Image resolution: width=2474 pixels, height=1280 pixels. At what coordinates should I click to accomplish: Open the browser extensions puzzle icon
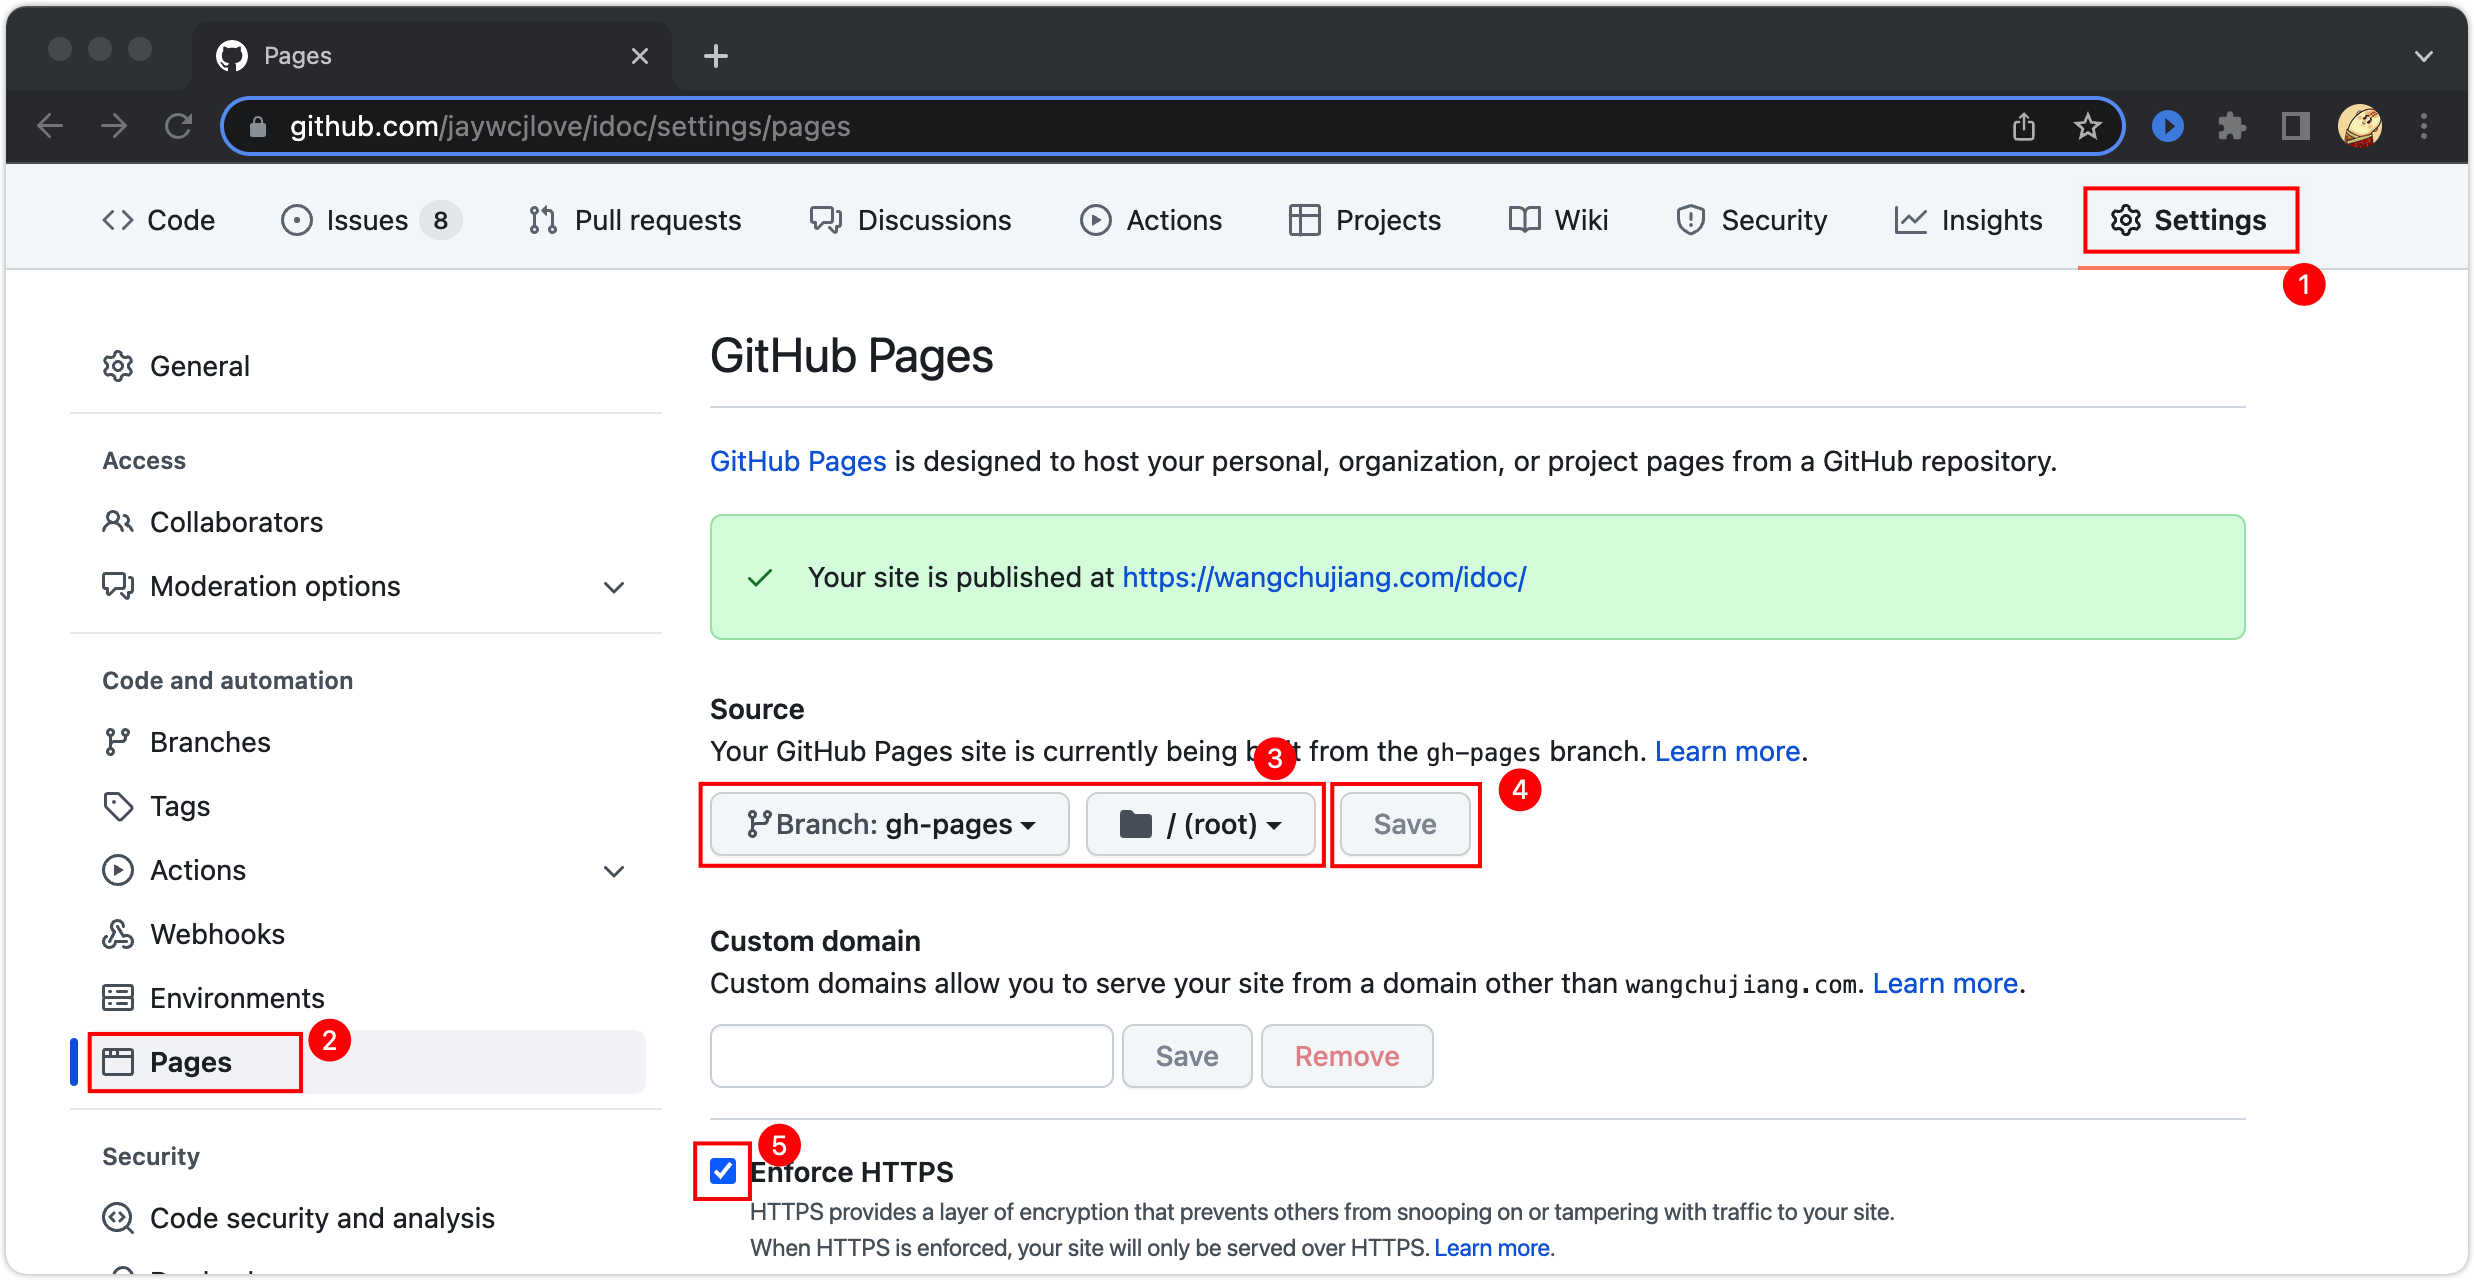[x=2231, y=127]
